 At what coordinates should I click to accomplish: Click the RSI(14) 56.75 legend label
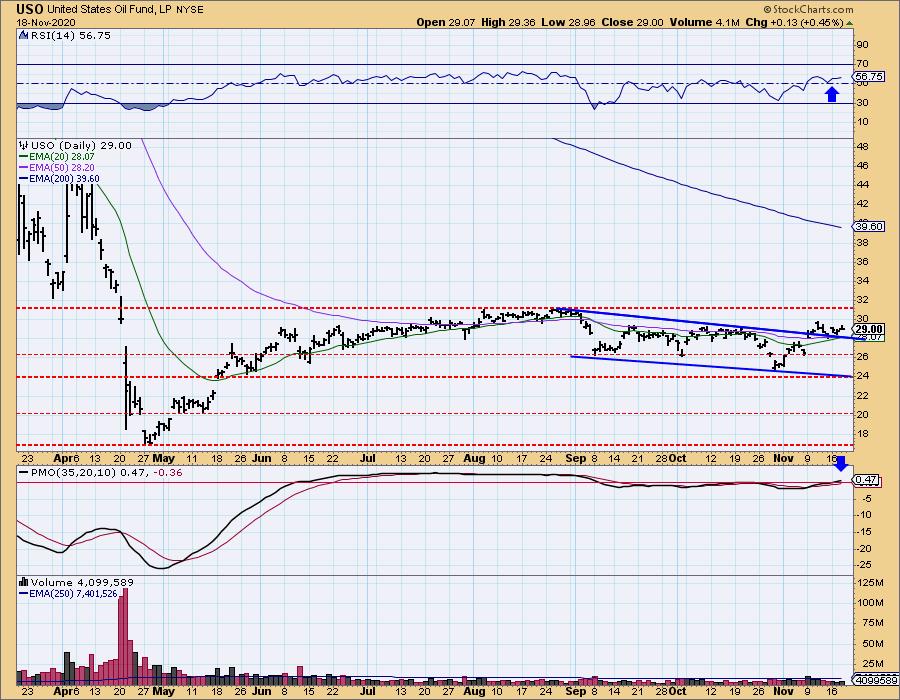click(x=70, y=35)
